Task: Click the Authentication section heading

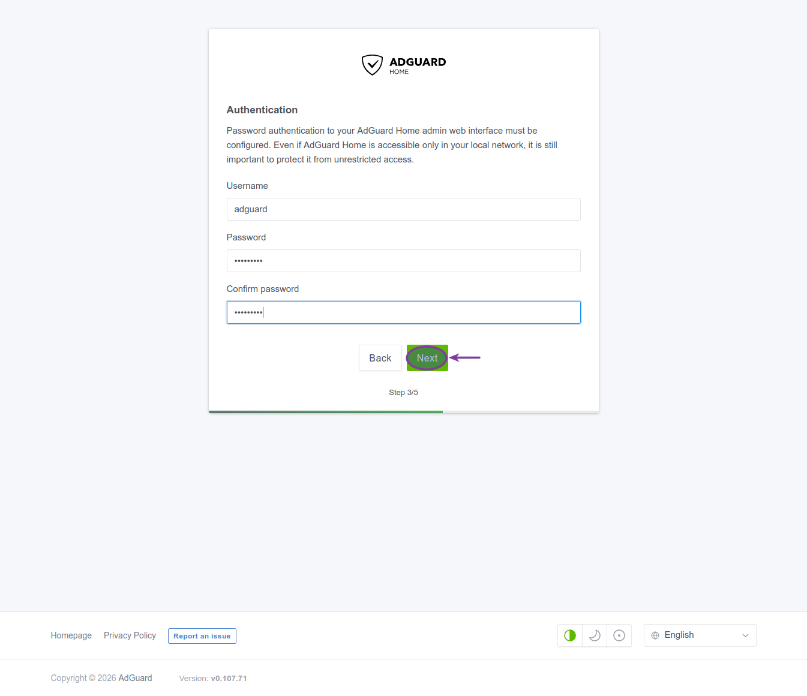Action: coord(262,109)
